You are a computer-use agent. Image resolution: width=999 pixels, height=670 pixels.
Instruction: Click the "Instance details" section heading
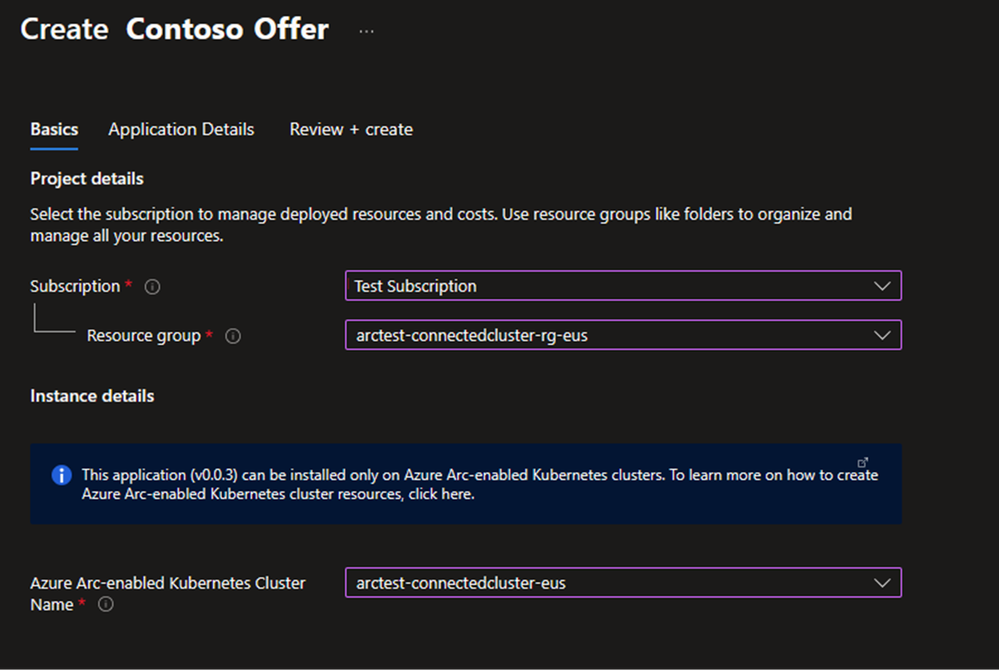[x=92, y=396]
